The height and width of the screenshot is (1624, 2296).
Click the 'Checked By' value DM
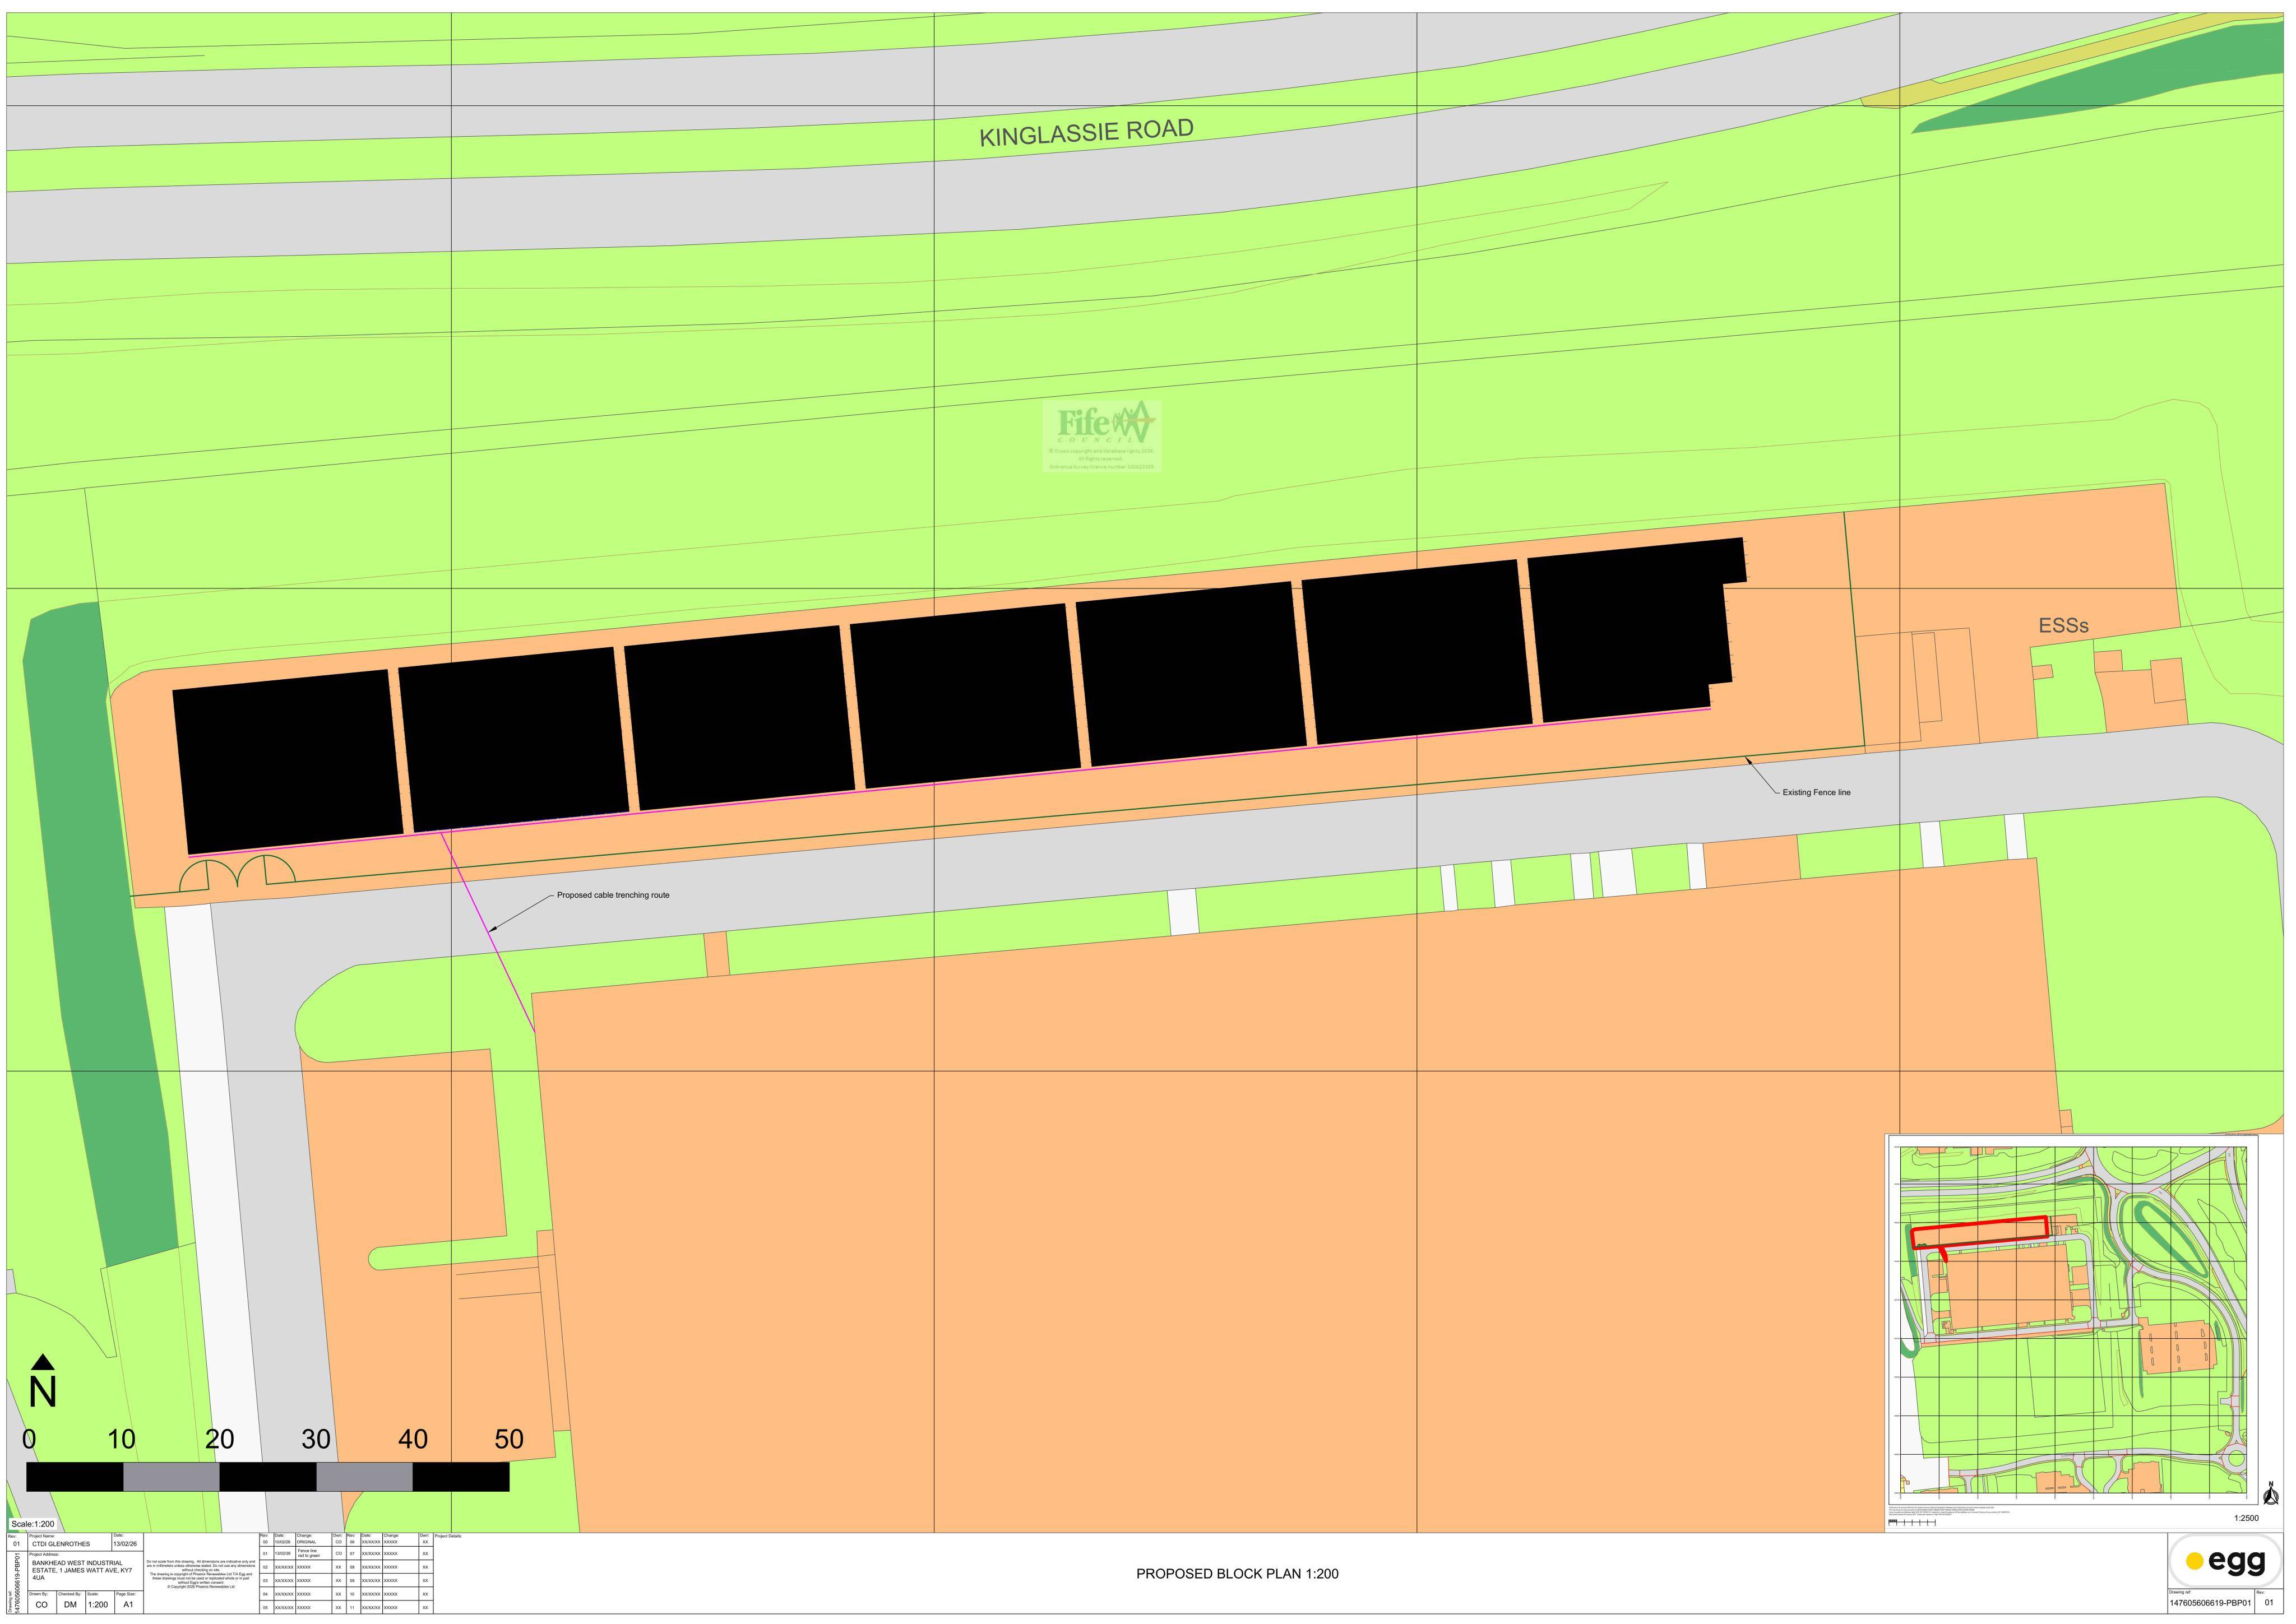[x=70, y=1605]
